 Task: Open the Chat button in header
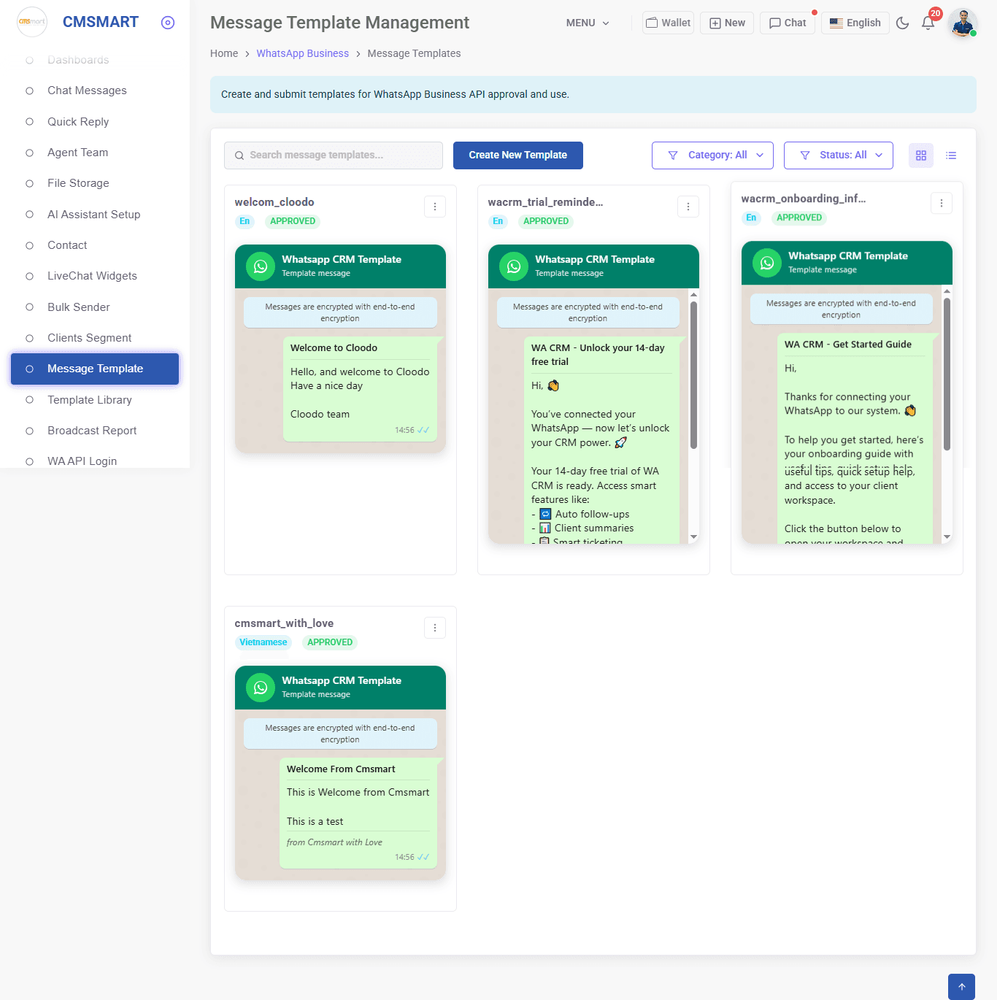point(787,23)
